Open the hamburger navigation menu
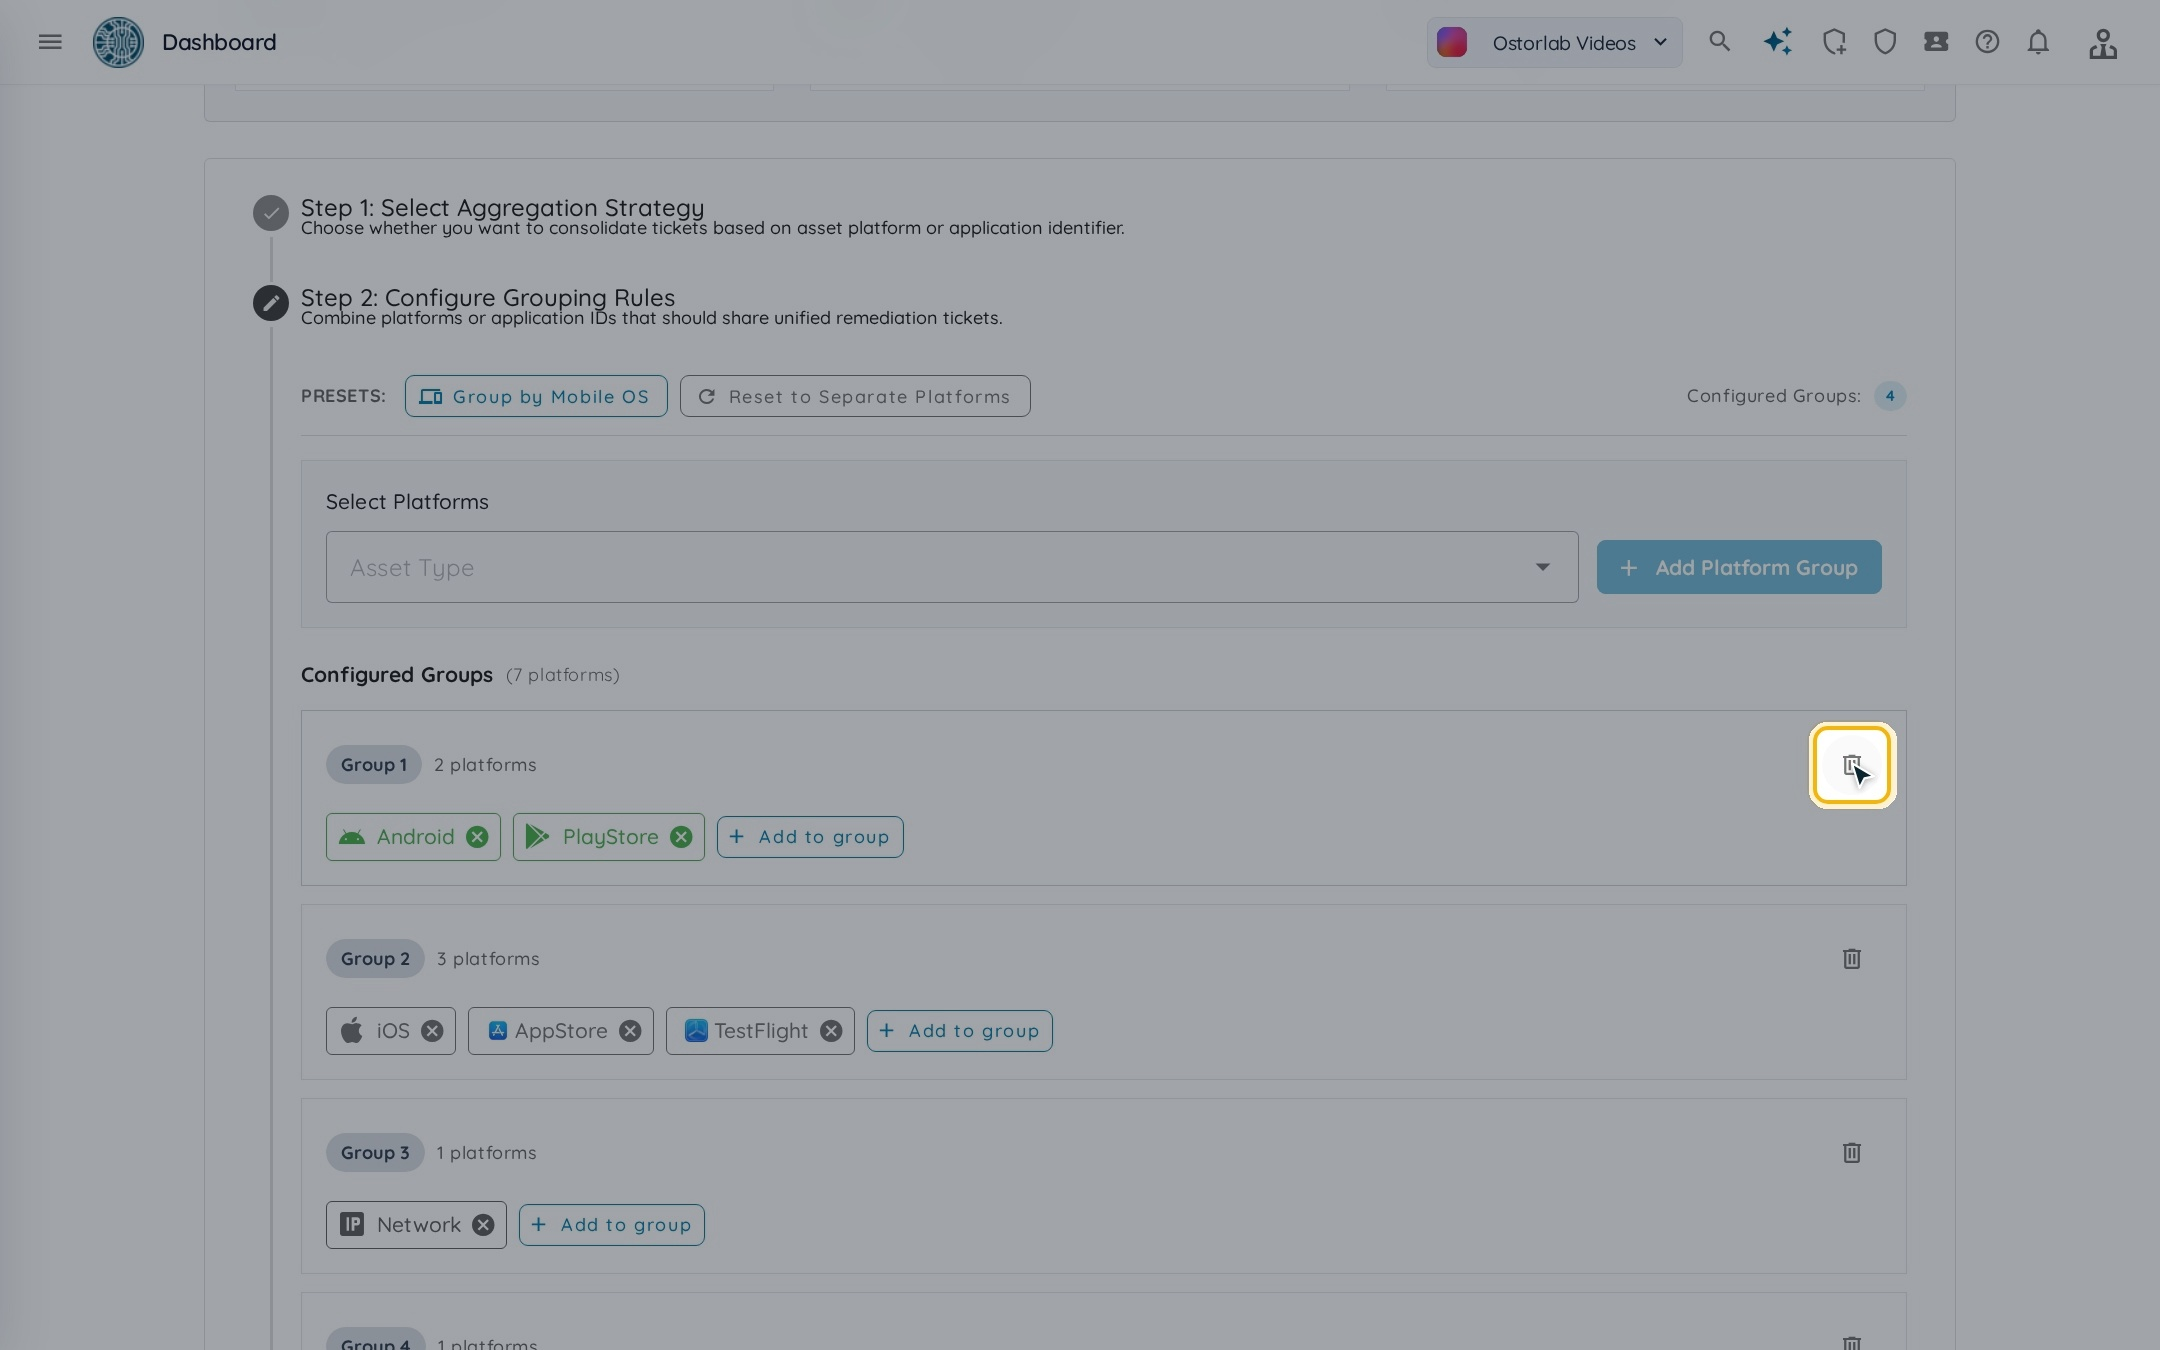Viewport: 2160px width, 1350px height. click(50, 42)
